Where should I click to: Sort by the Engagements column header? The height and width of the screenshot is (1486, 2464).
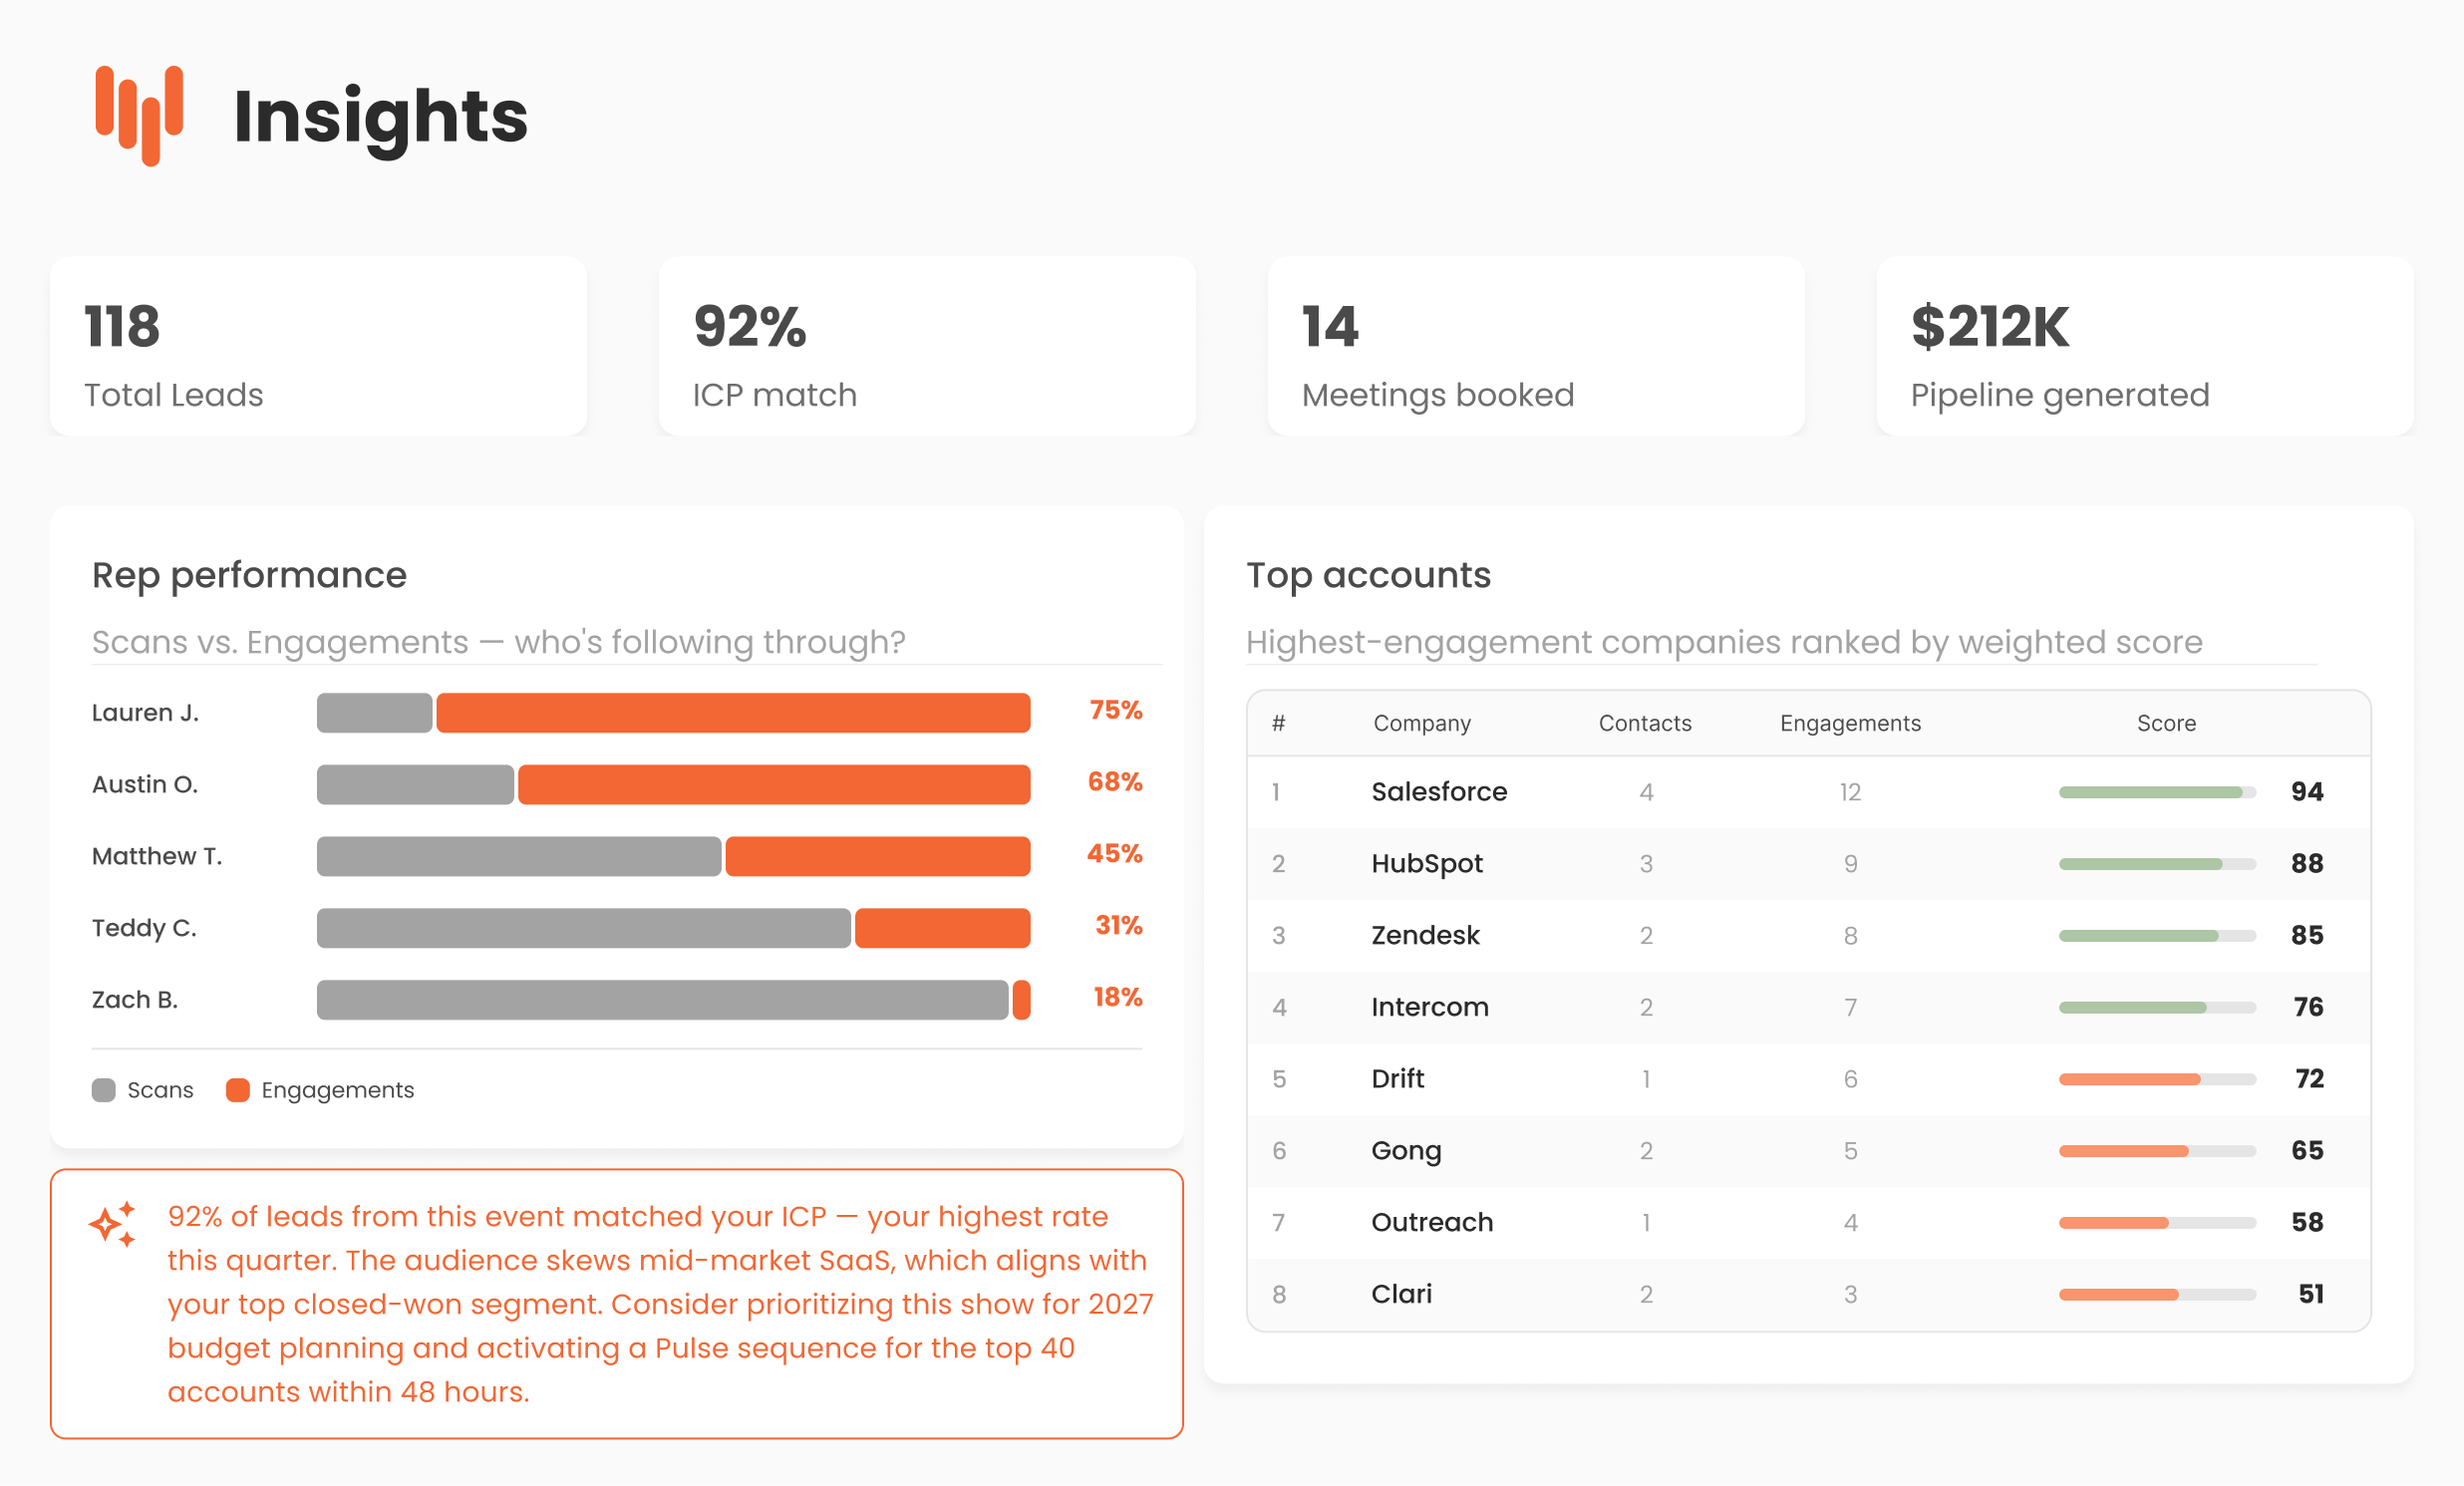tap(1850, 723)
